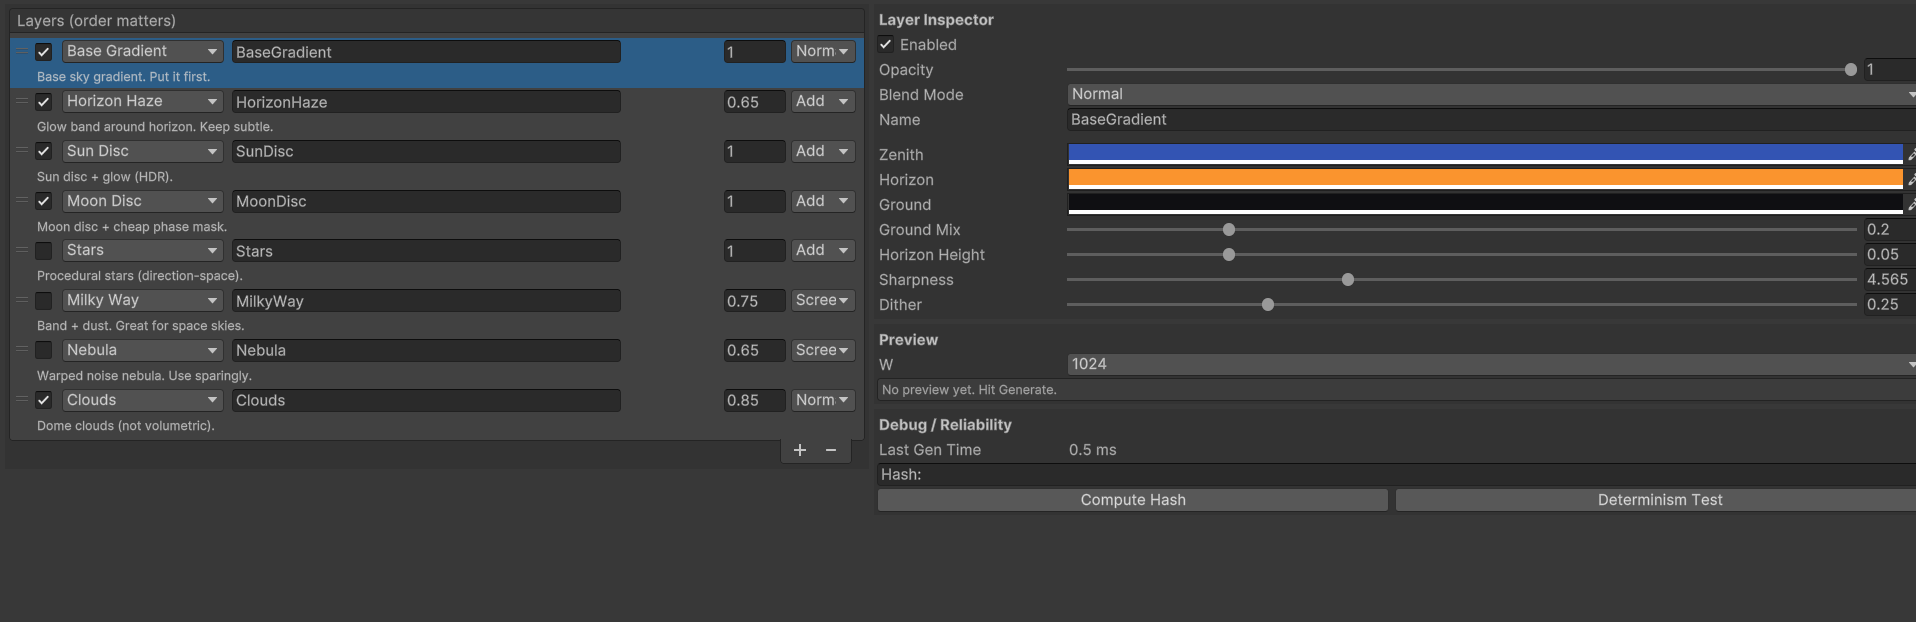Click the Milky Way row drag handle

(x=22, y=300)
